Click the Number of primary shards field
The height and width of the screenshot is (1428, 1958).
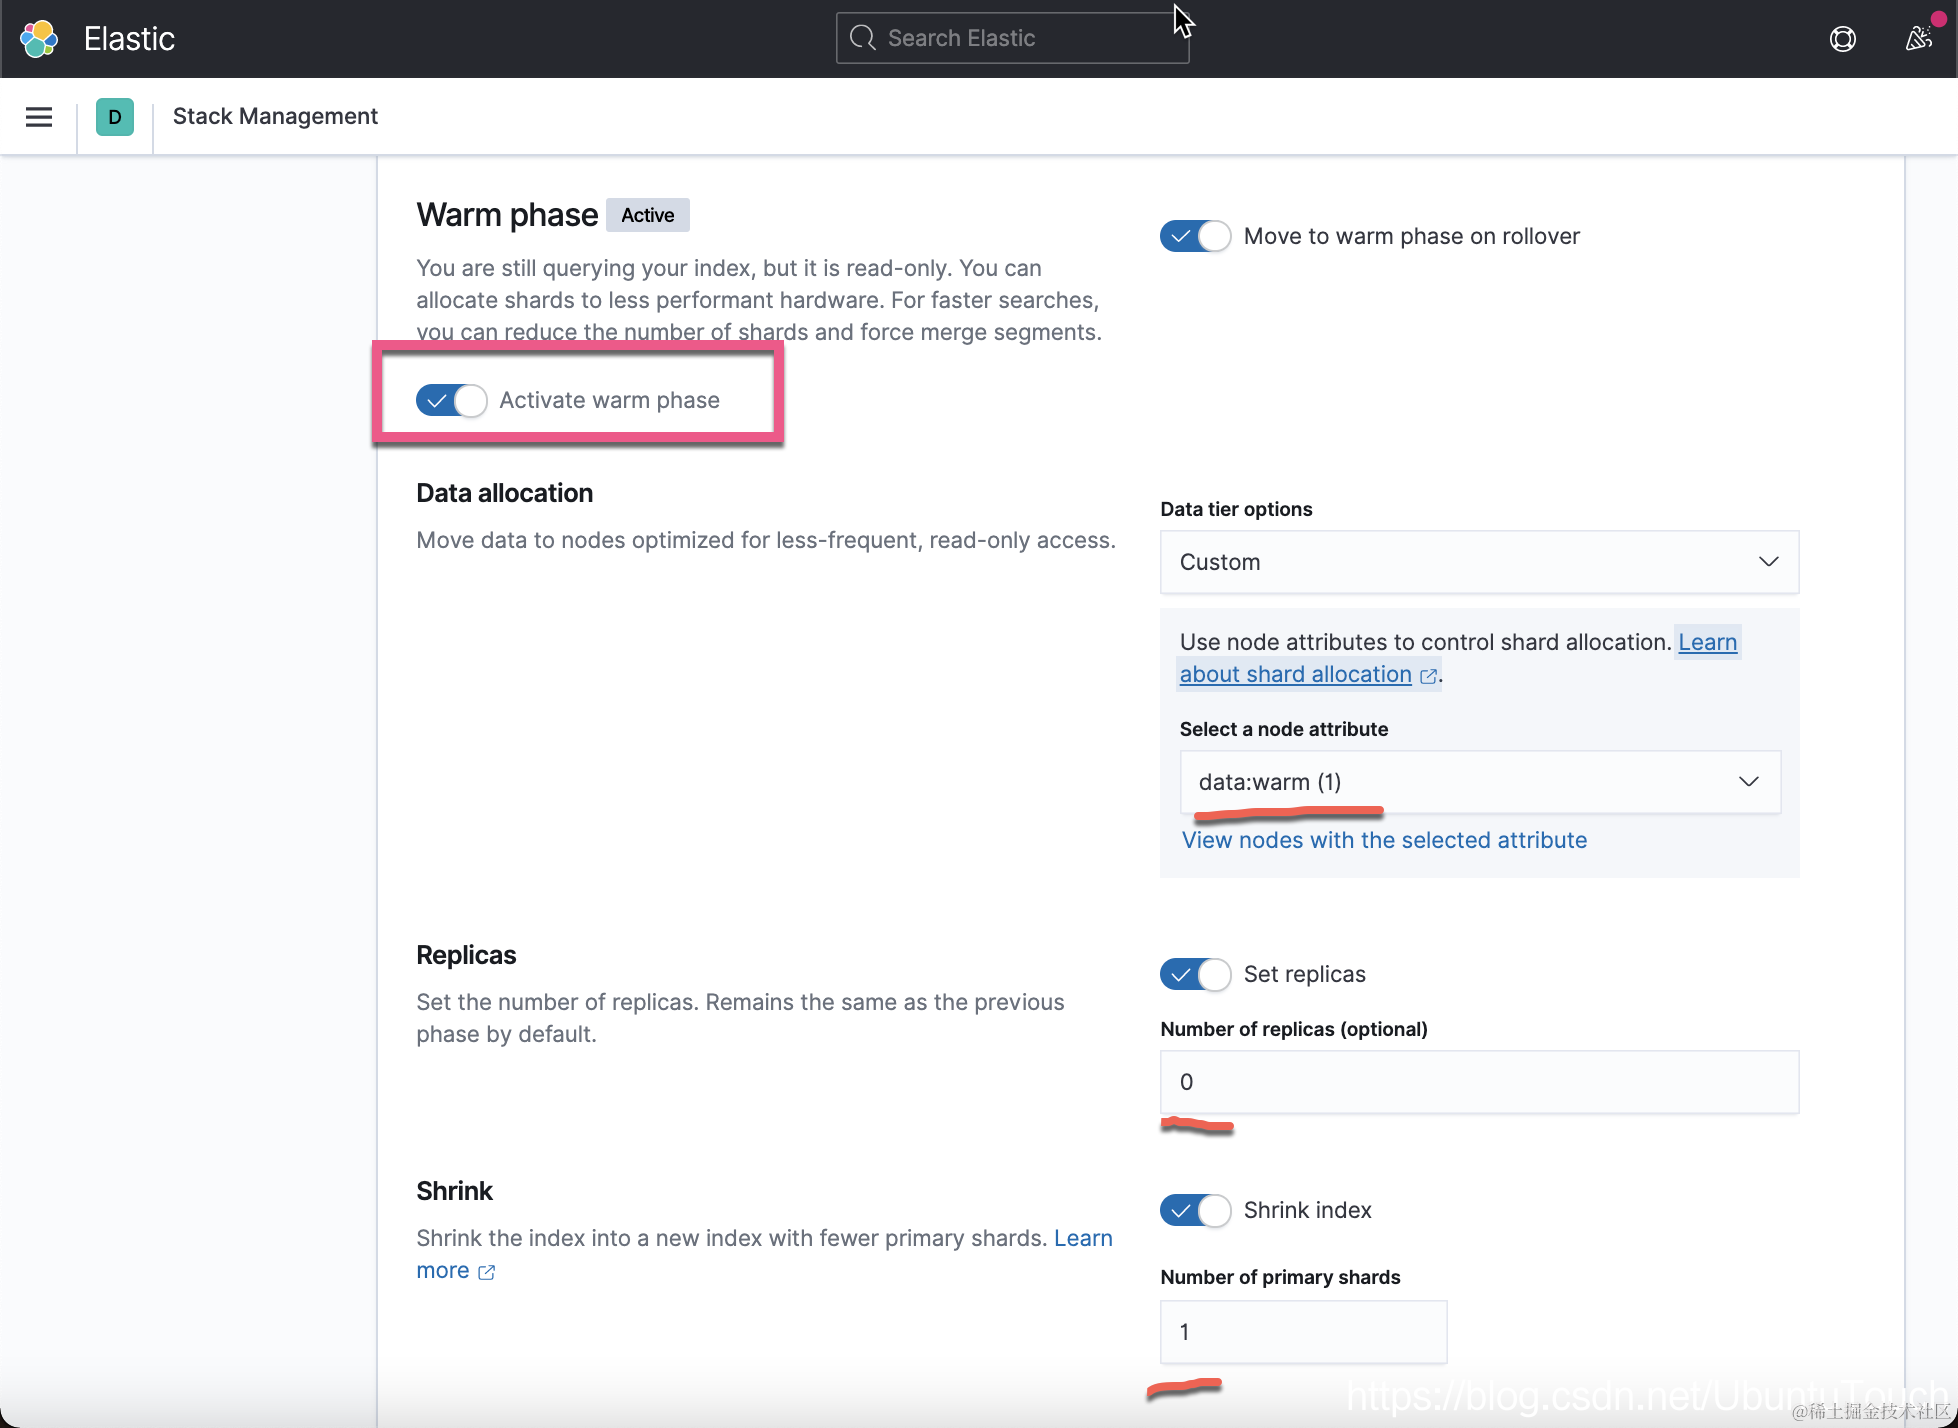pos(1303,1332)
